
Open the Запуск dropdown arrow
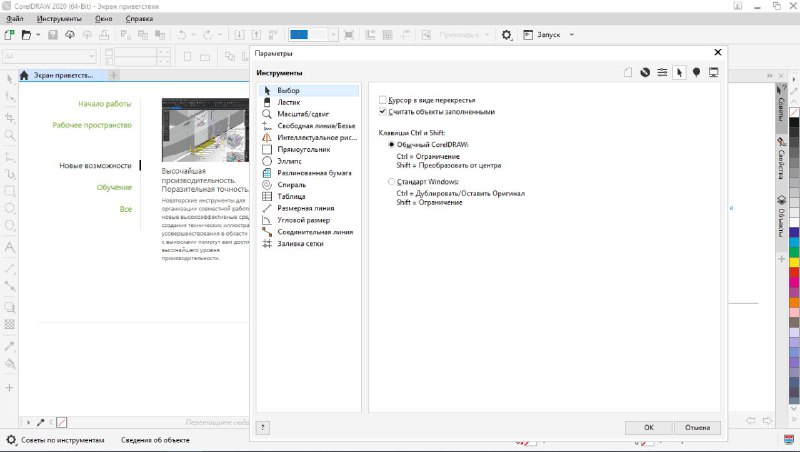click(571, 35)
